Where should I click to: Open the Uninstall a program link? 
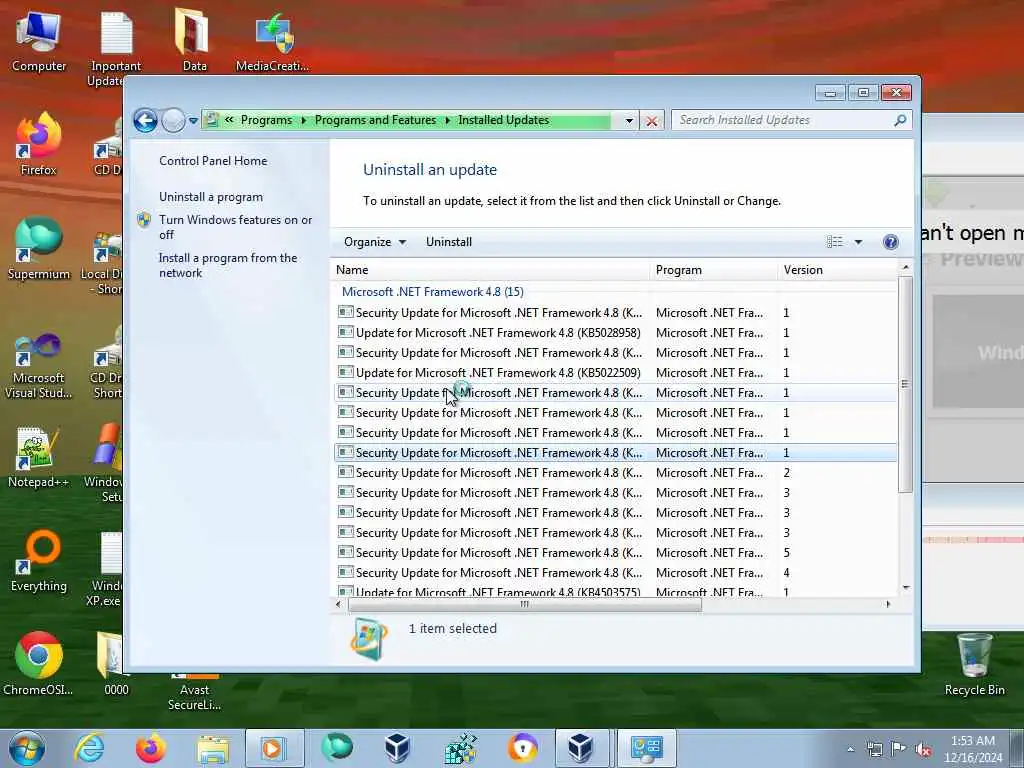211,197
